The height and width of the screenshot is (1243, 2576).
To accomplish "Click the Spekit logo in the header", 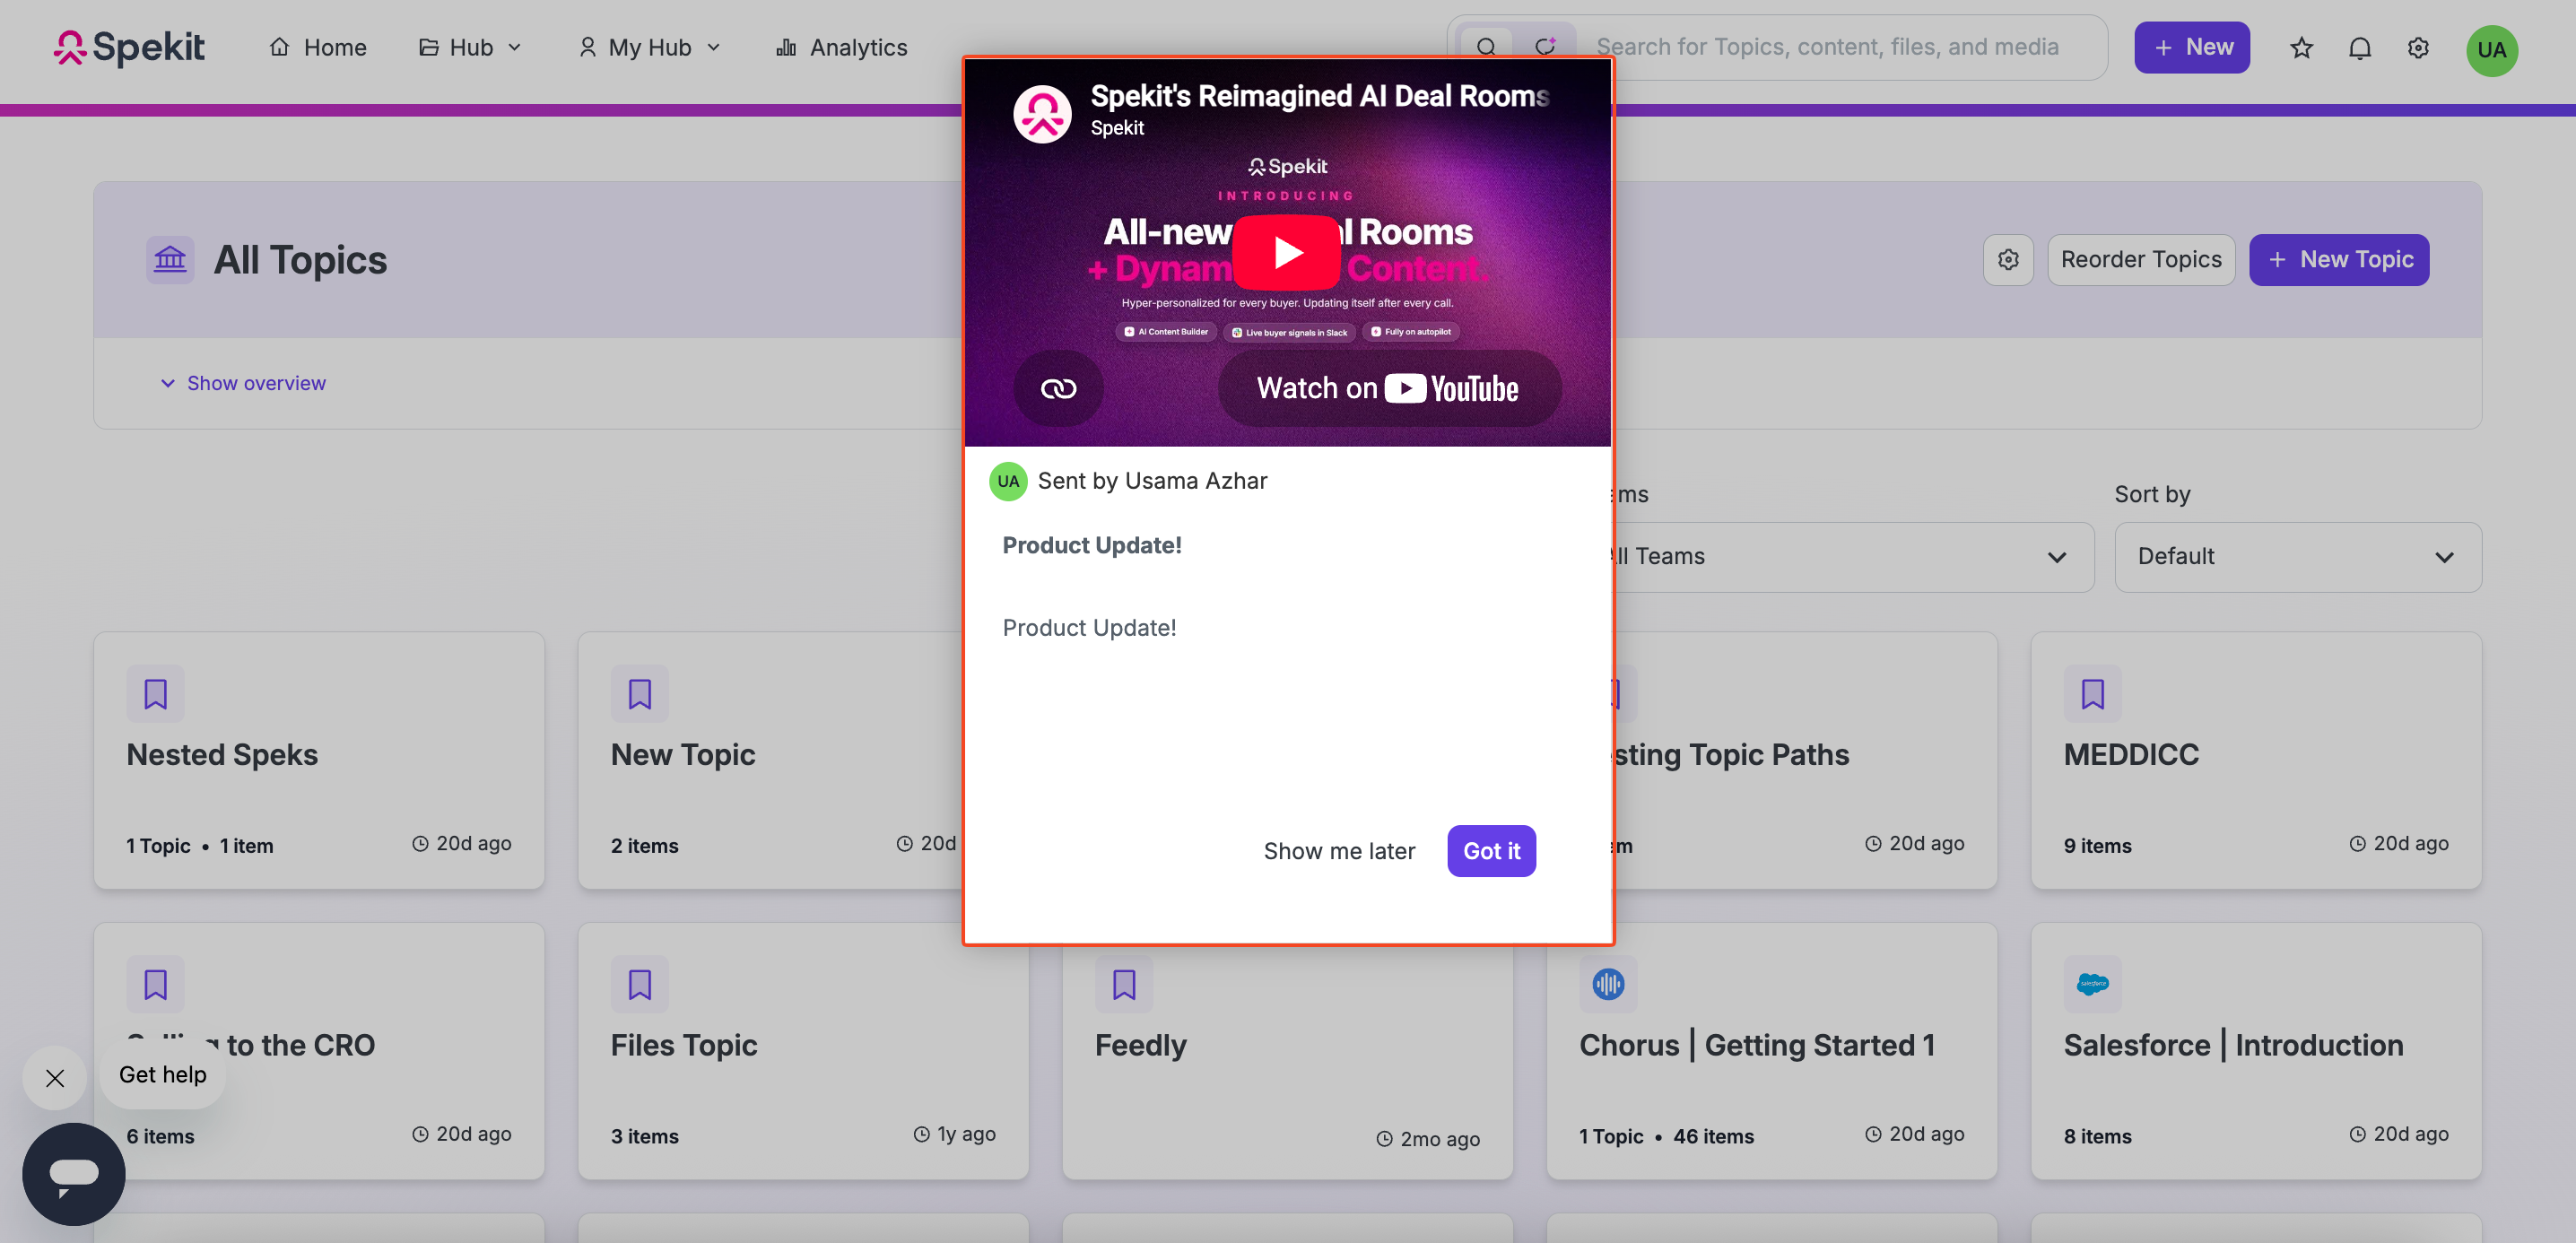I will pyautogui.click(x=129, y=47).
